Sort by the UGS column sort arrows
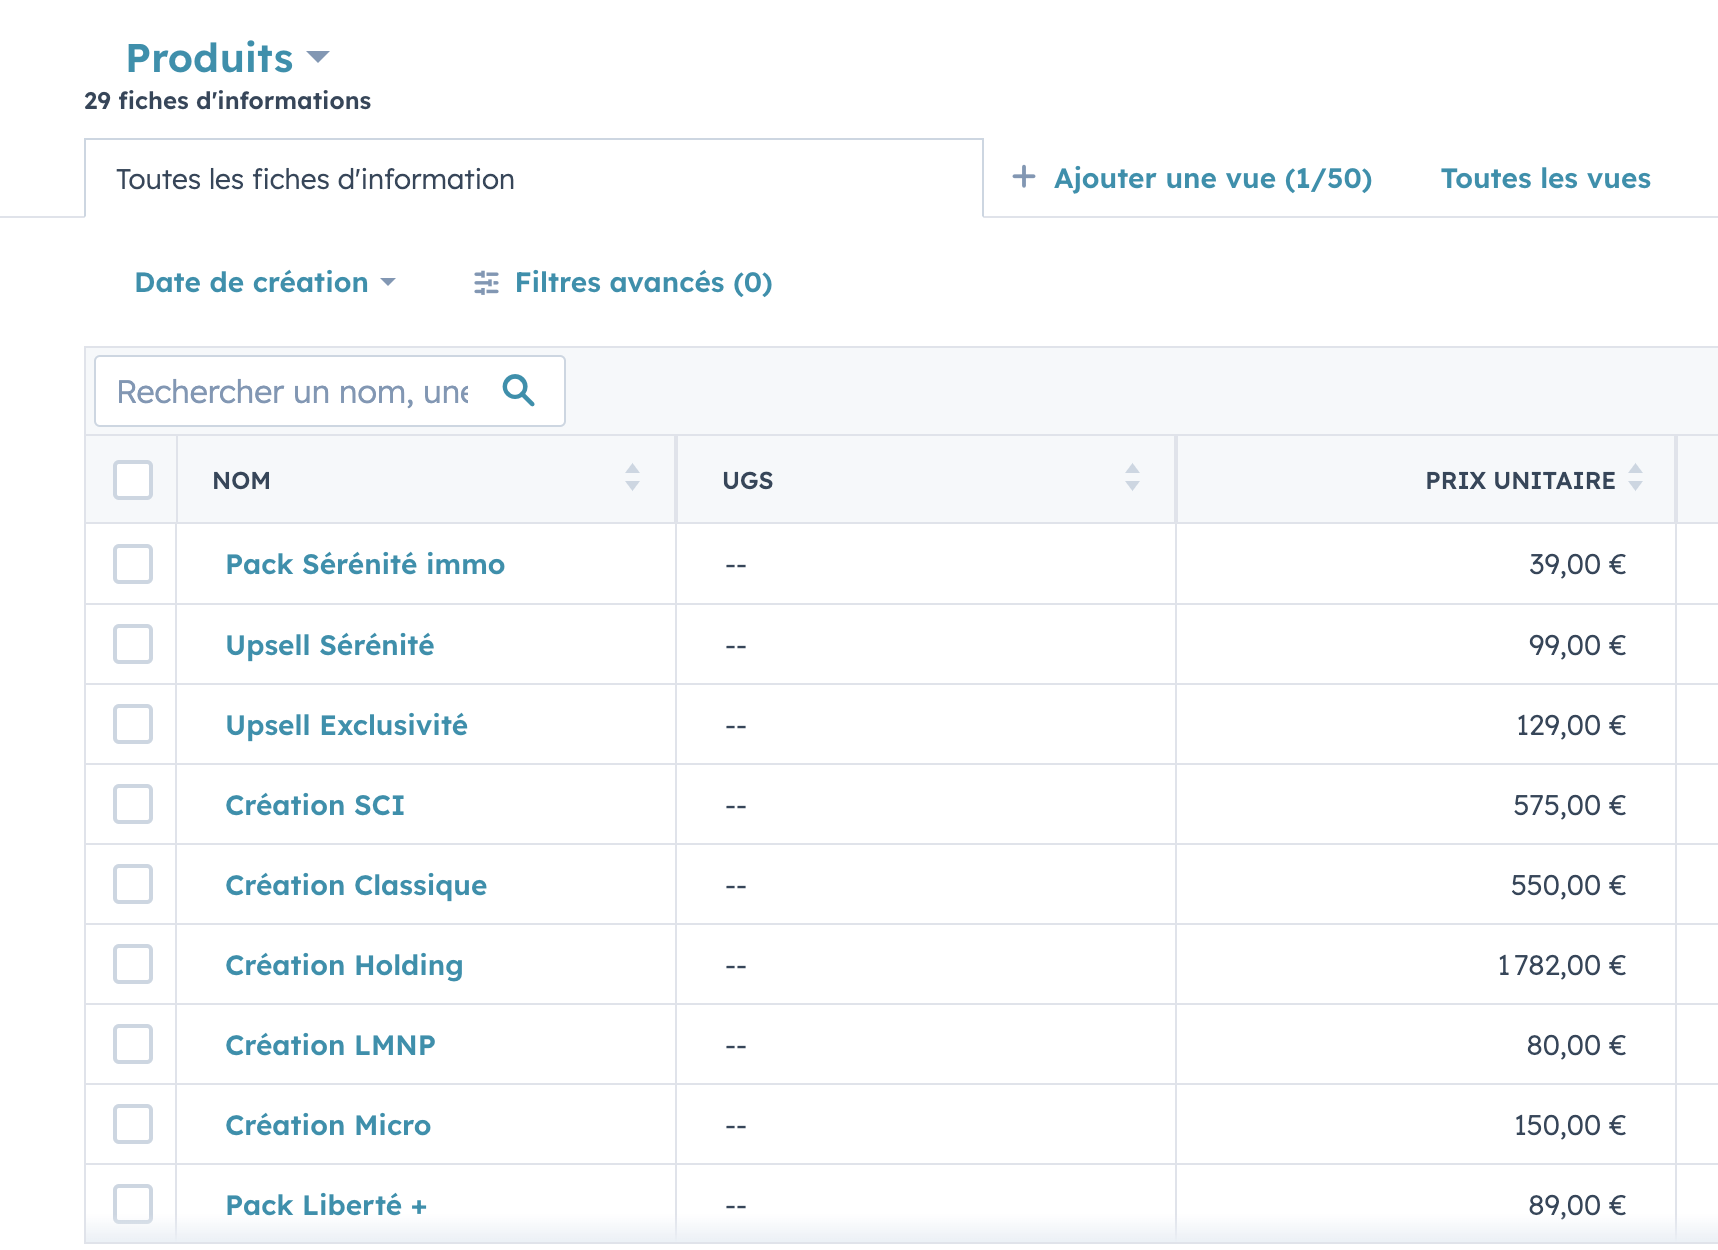Screen dimensions: 1718x1250 (x=1132, y=480)
